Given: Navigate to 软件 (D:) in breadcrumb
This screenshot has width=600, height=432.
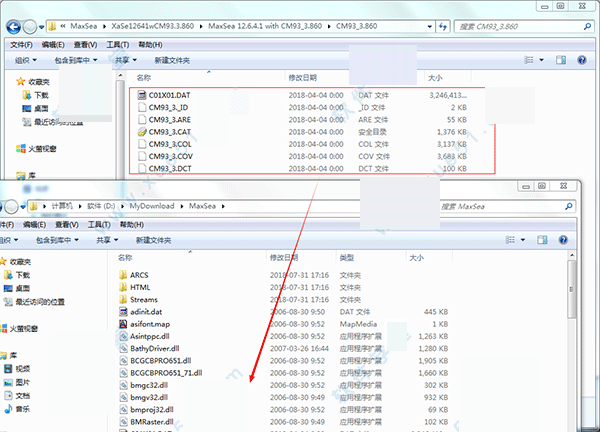Looking at the screenshot, I should pos(101,206).
